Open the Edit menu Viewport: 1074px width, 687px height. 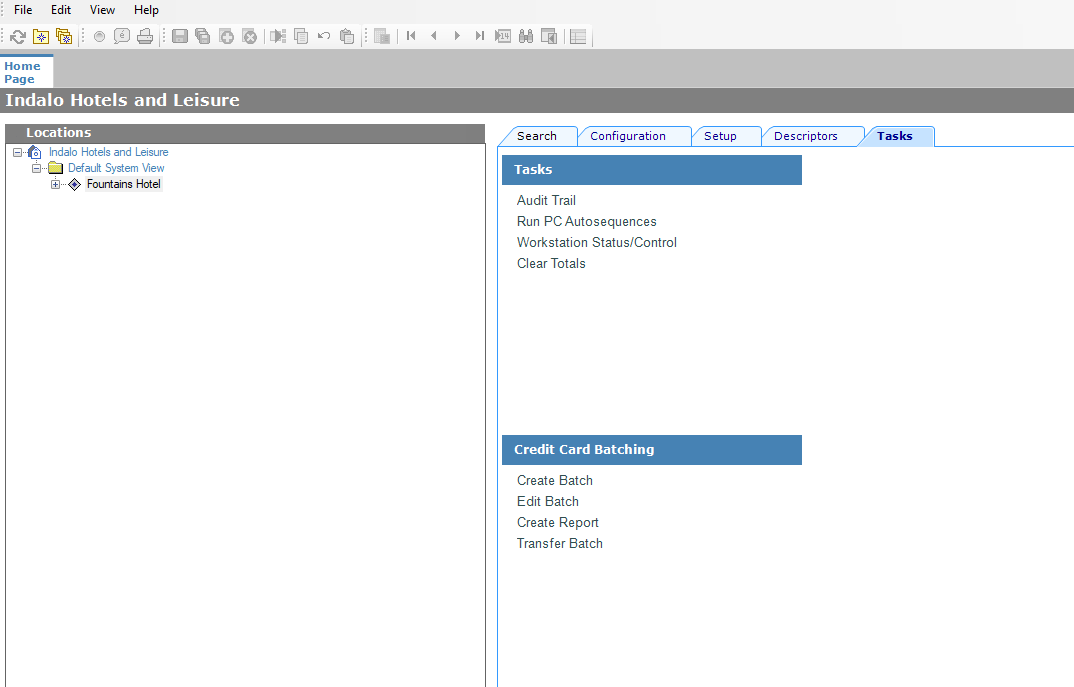coord(61,10)
